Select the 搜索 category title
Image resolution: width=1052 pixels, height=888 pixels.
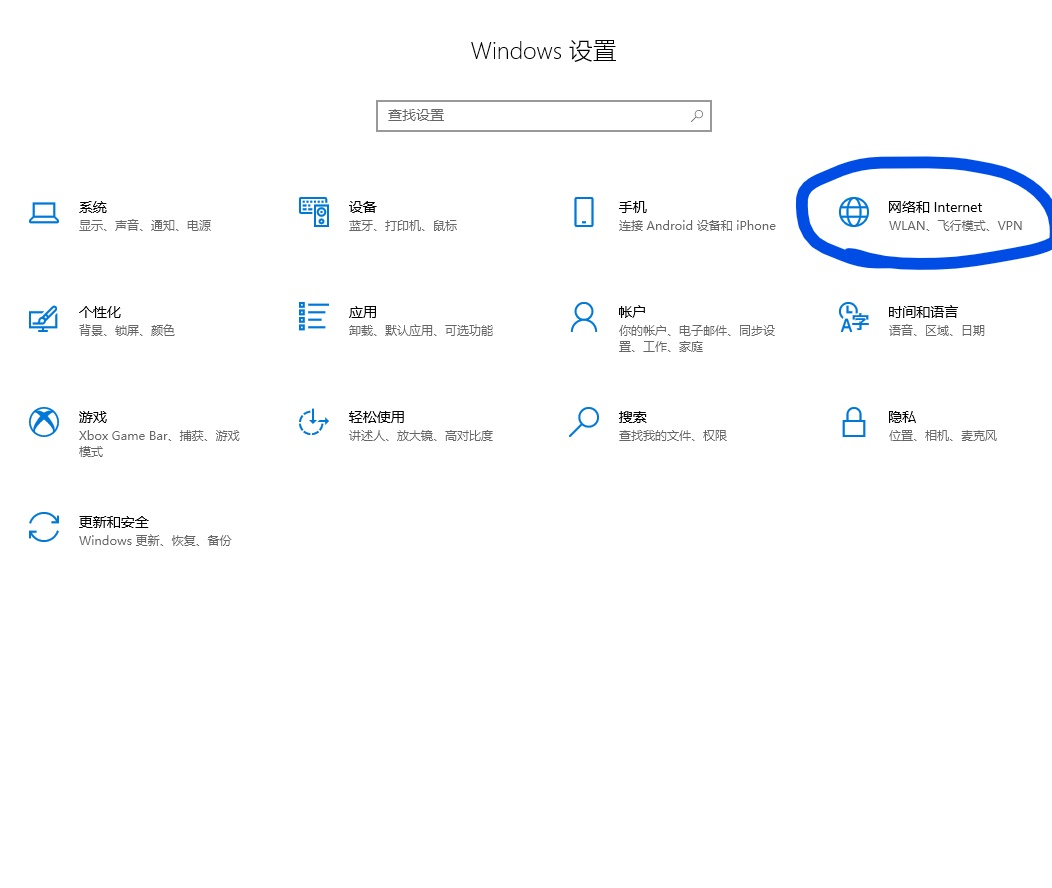[x=632, y=417]
